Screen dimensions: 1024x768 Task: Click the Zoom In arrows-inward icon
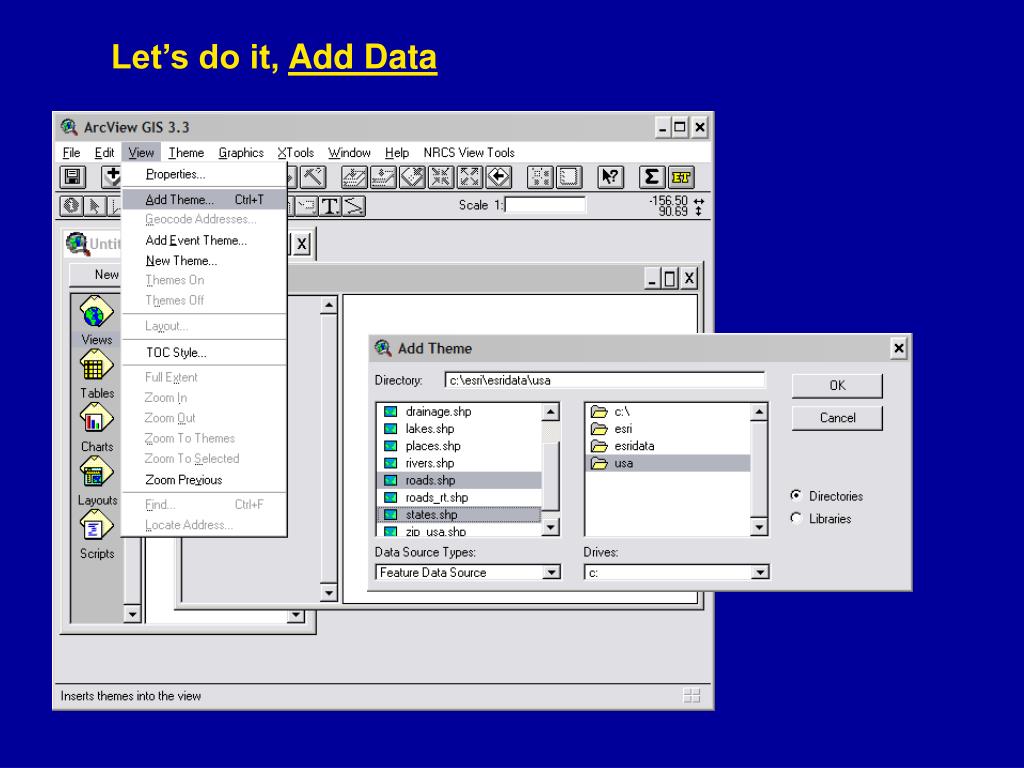pyautogui.click(x=441, y=177)
